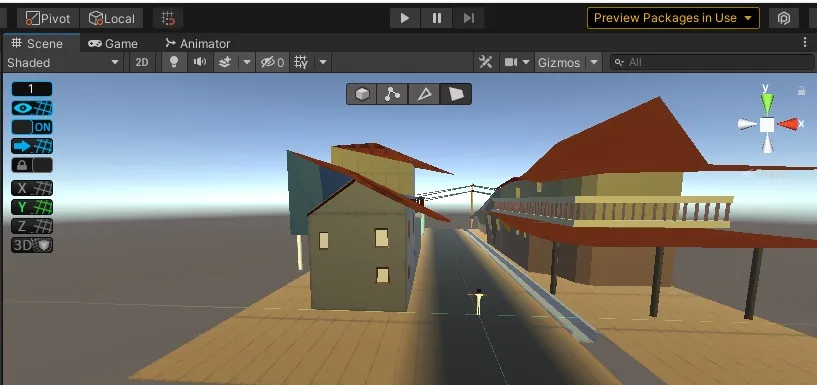Image resolution: width=817 pixels, height=385 pixels.
Task: Expand Gizmos dropdown arrow
Action: [594, 63]
